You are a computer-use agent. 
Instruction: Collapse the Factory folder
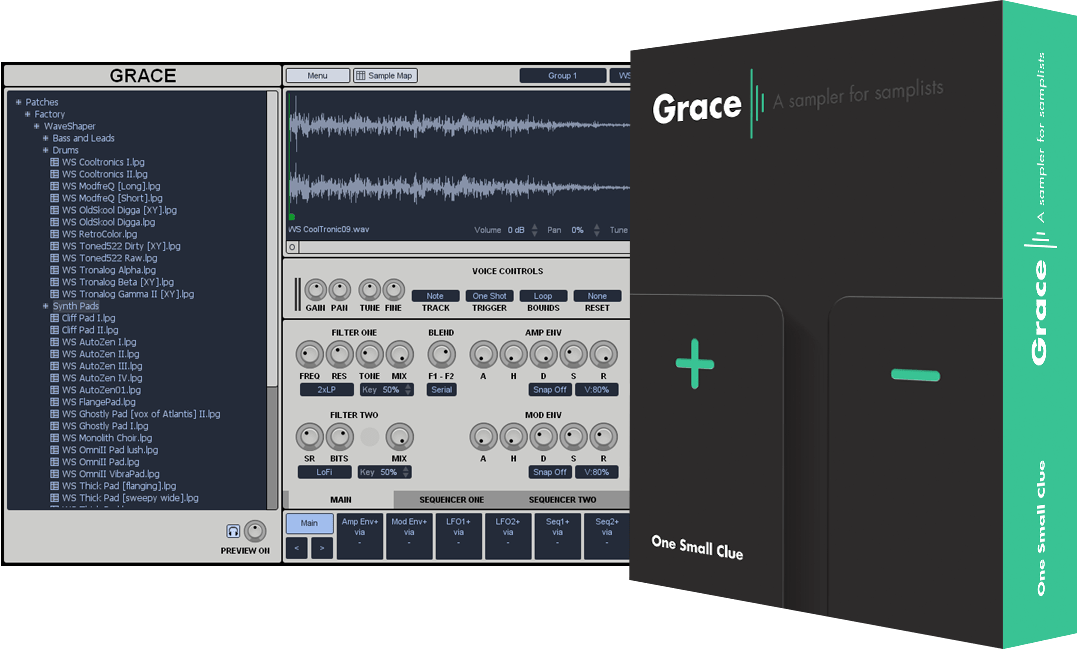click(27, 114)
